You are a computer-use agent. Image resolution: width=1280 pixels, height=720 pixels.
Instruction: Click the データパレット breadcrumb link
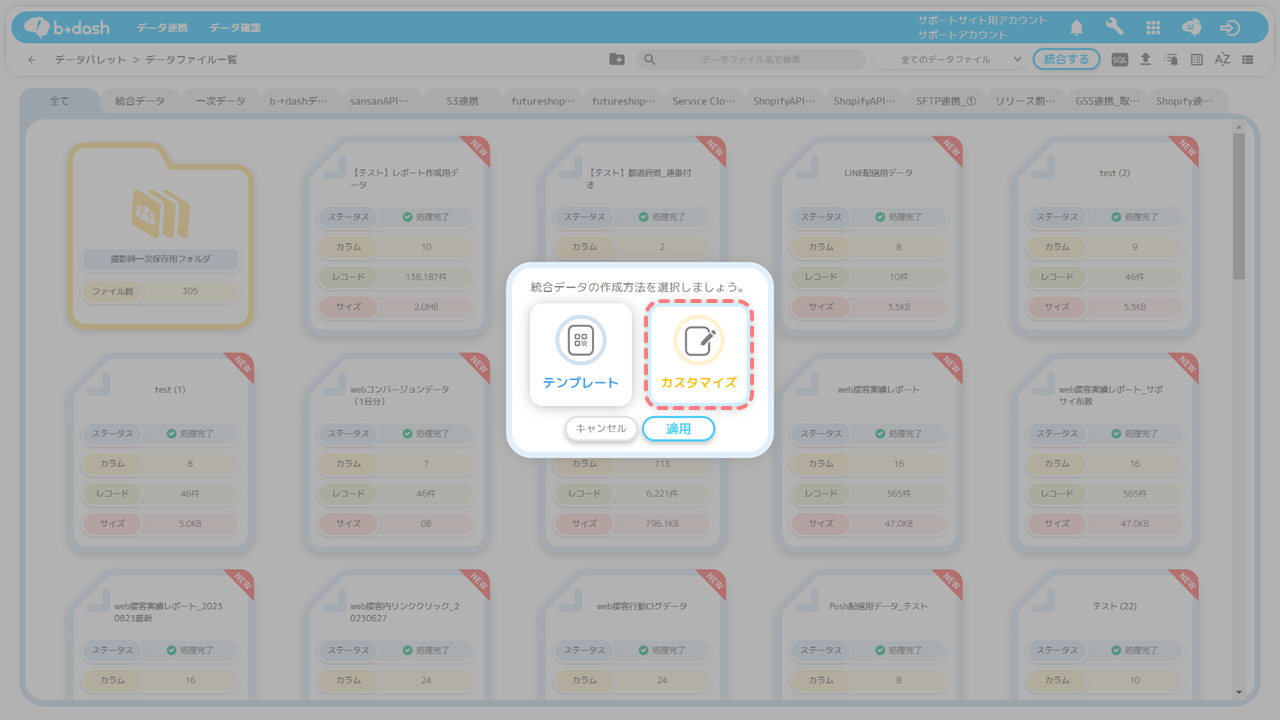coord(90,60)
